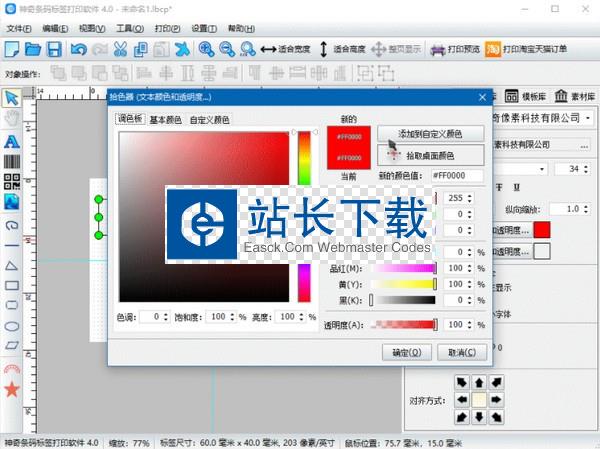The image size is (600, 449).
Task: Click the New document icon
Action: [x=12, y=49]
